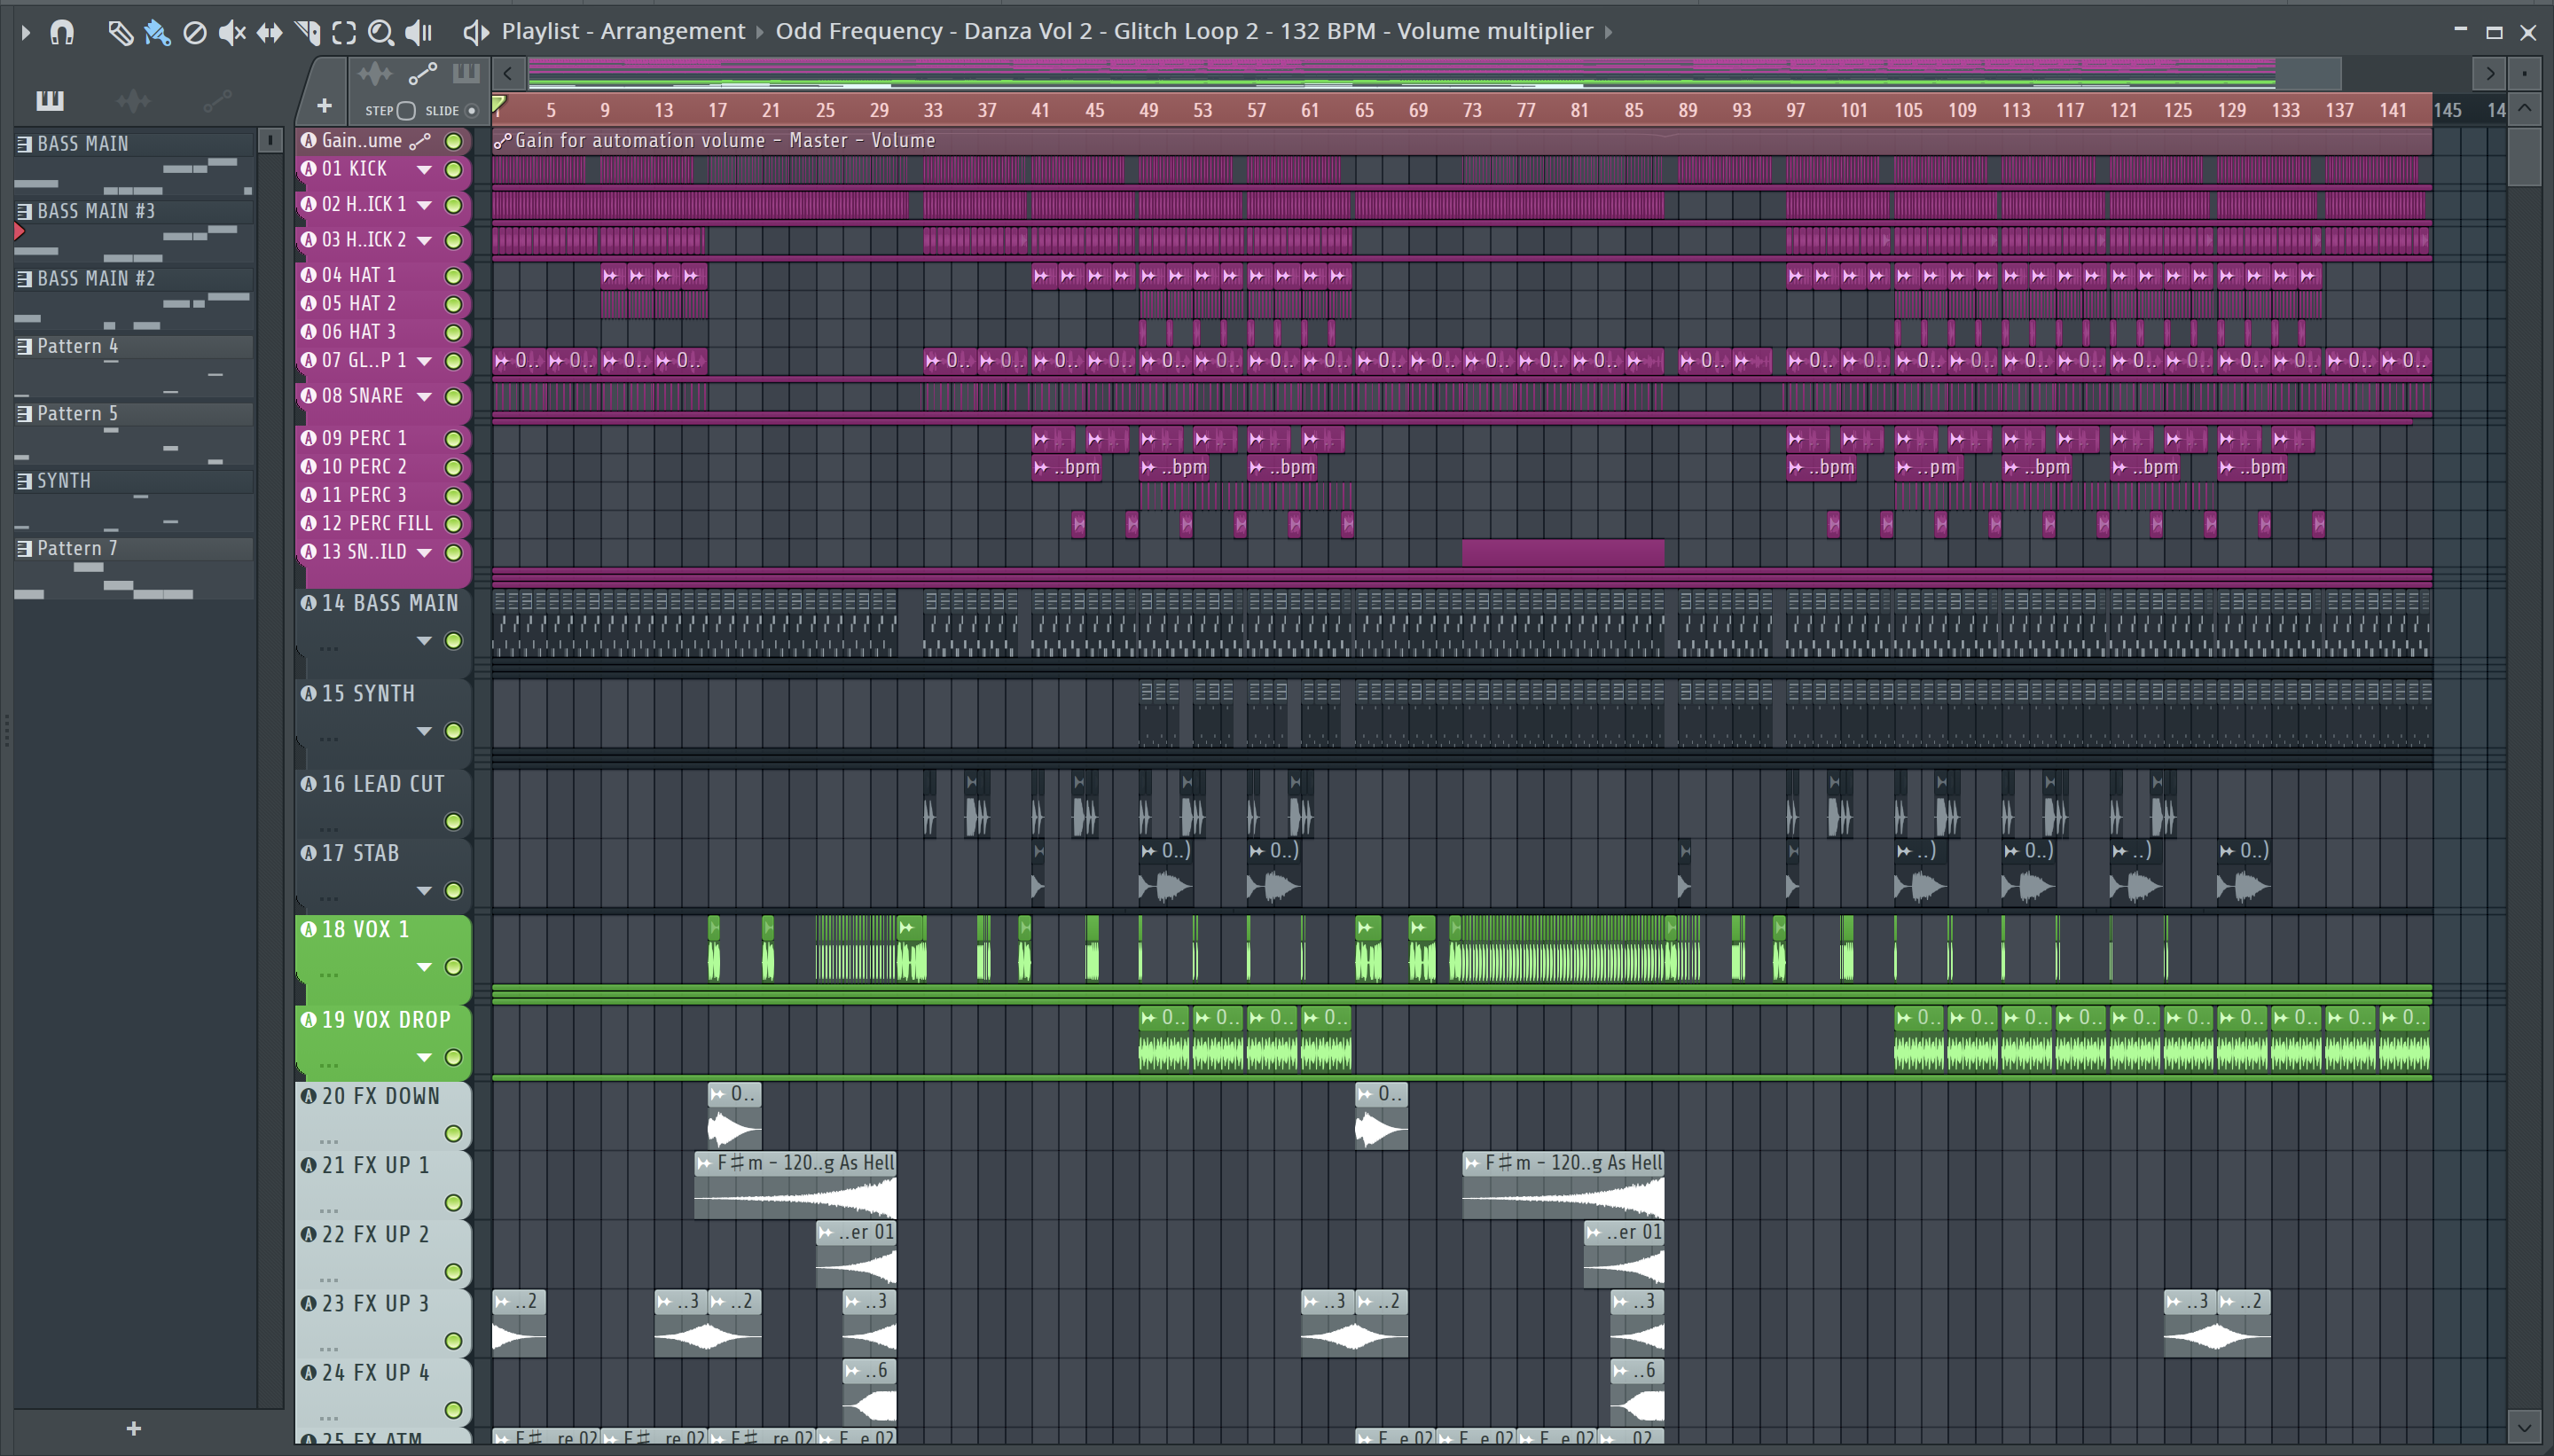Viewport: 2554px width, 1456px height.
Task: Select the Delete tool
Action: tap(195, 32)
